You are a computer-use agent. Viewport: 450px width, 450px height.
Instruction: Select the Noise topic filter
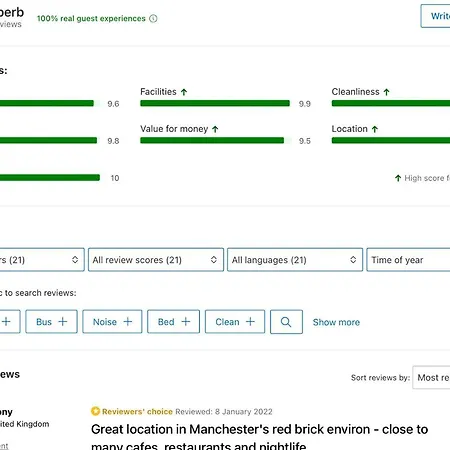point(112,322)
